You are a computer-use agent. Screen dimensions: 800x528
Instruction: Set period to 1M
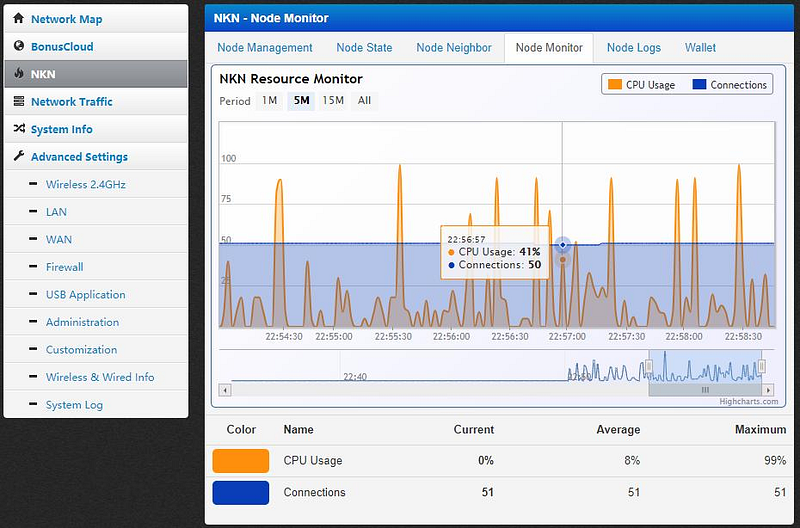(269, 100)
